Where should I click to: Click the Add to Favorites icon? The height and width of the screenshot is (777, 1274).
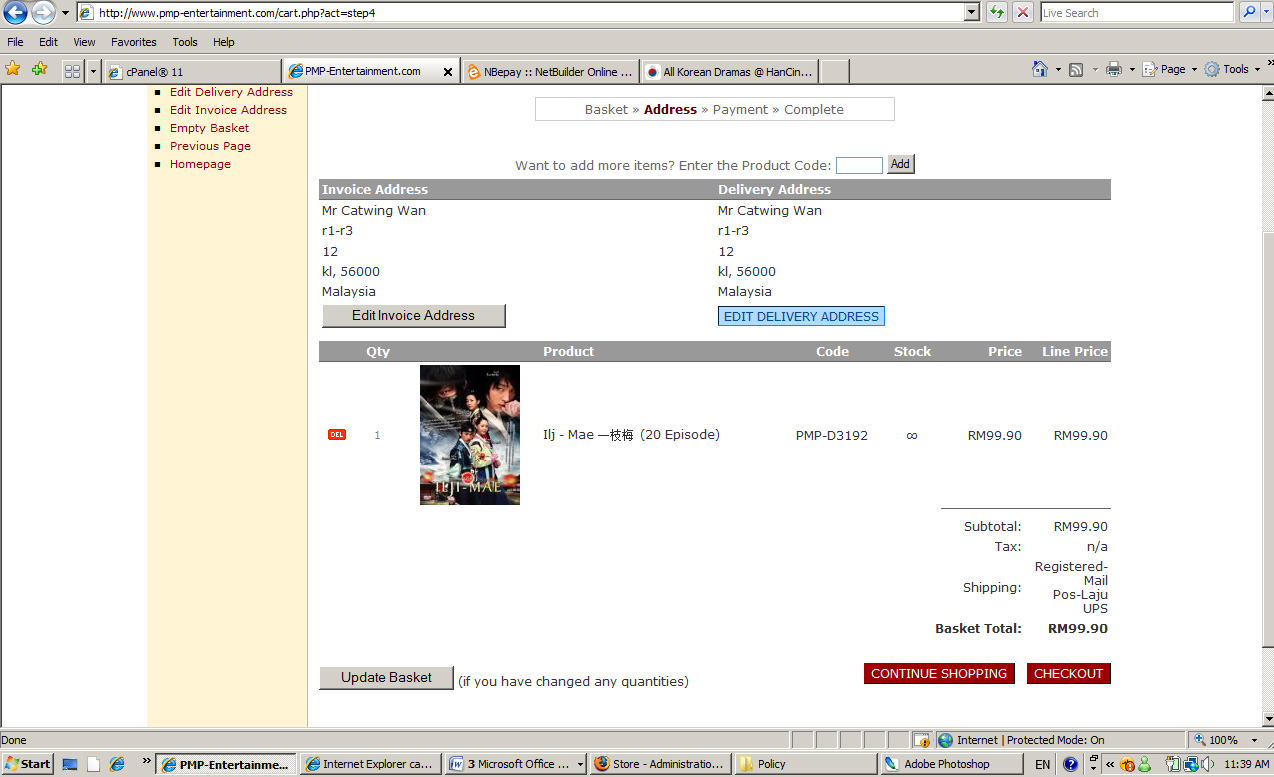pyautogui.click(x=39, y=69)
